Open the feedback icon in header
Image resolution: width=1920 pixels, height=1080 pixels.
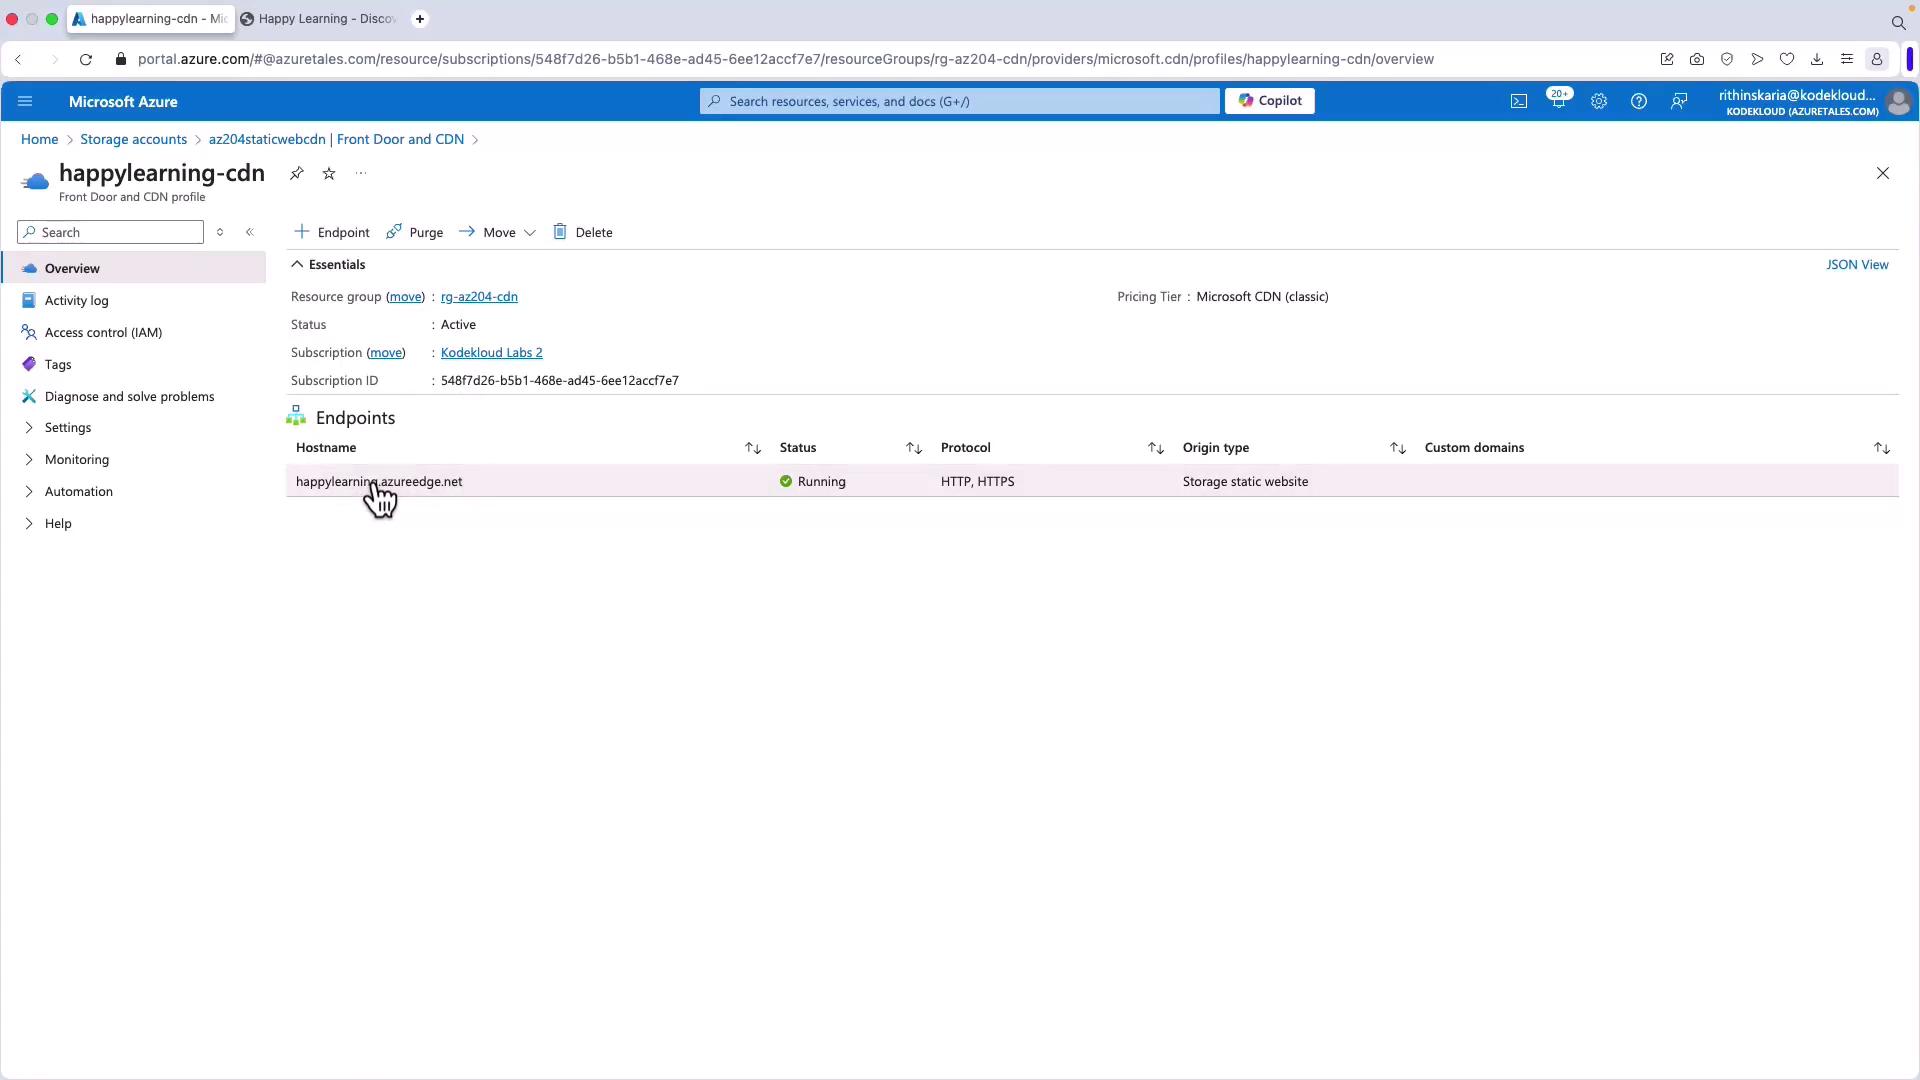(x=1679, y=101)
